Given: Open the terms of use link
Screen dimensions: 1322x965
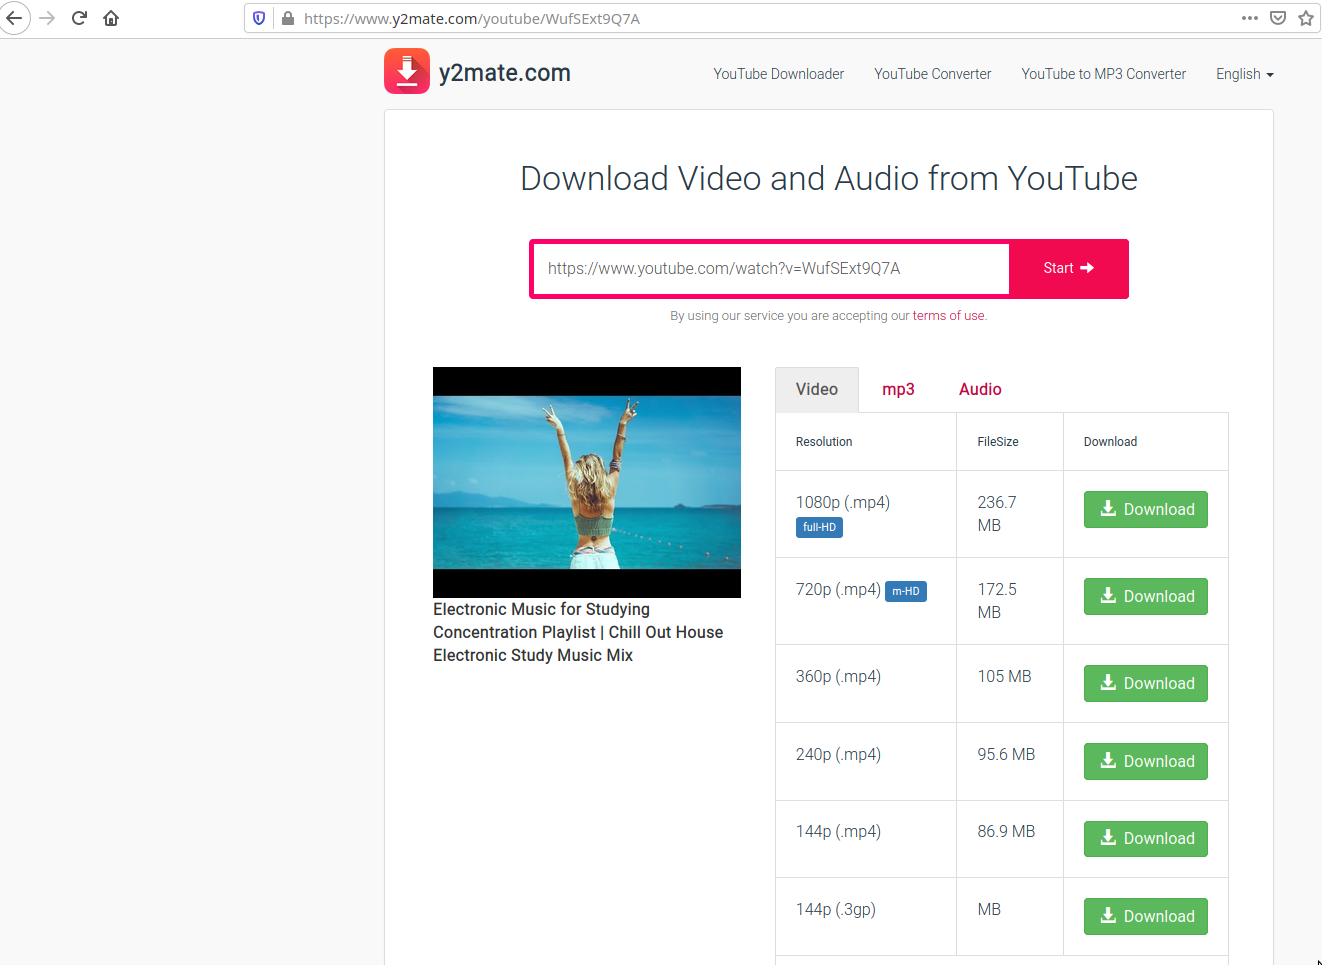Looking at the screenshot, I should 949,316.
